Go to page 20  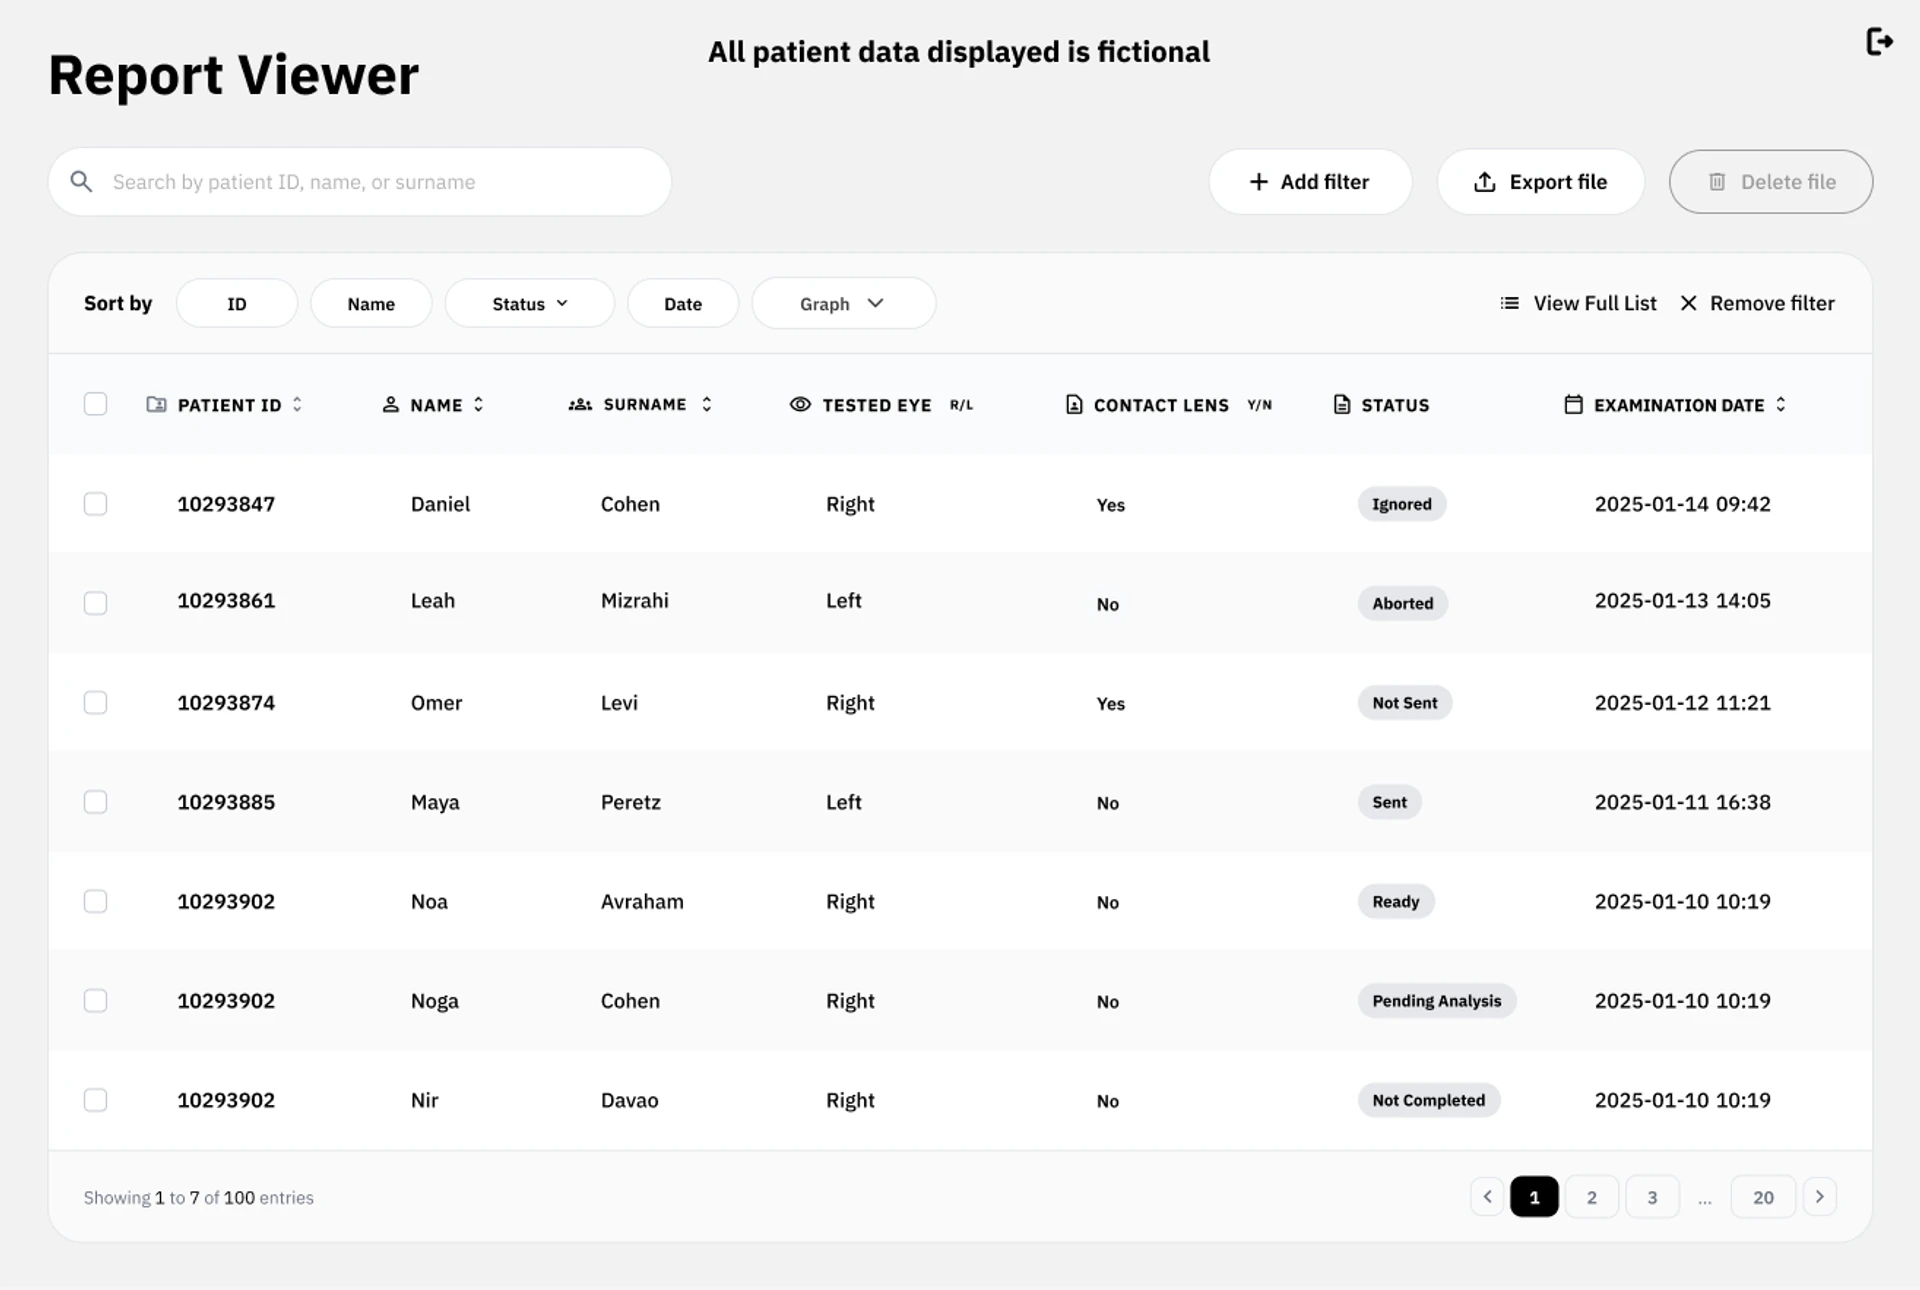1763,1197
